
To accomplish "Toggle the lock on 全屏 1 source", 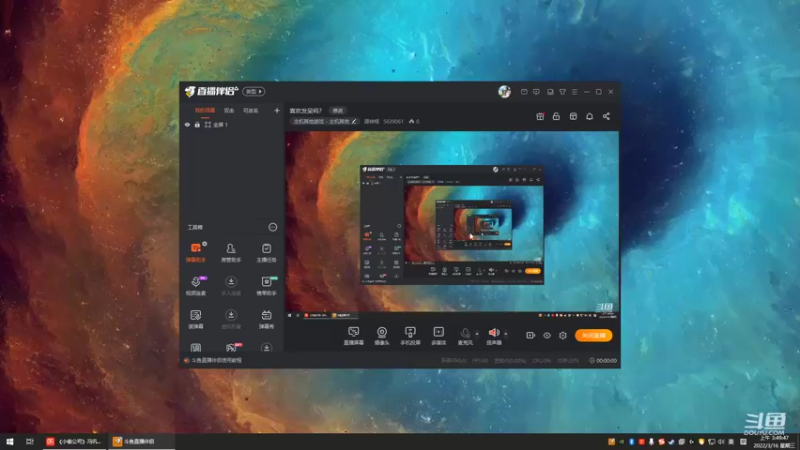I will tap(197, 124).
